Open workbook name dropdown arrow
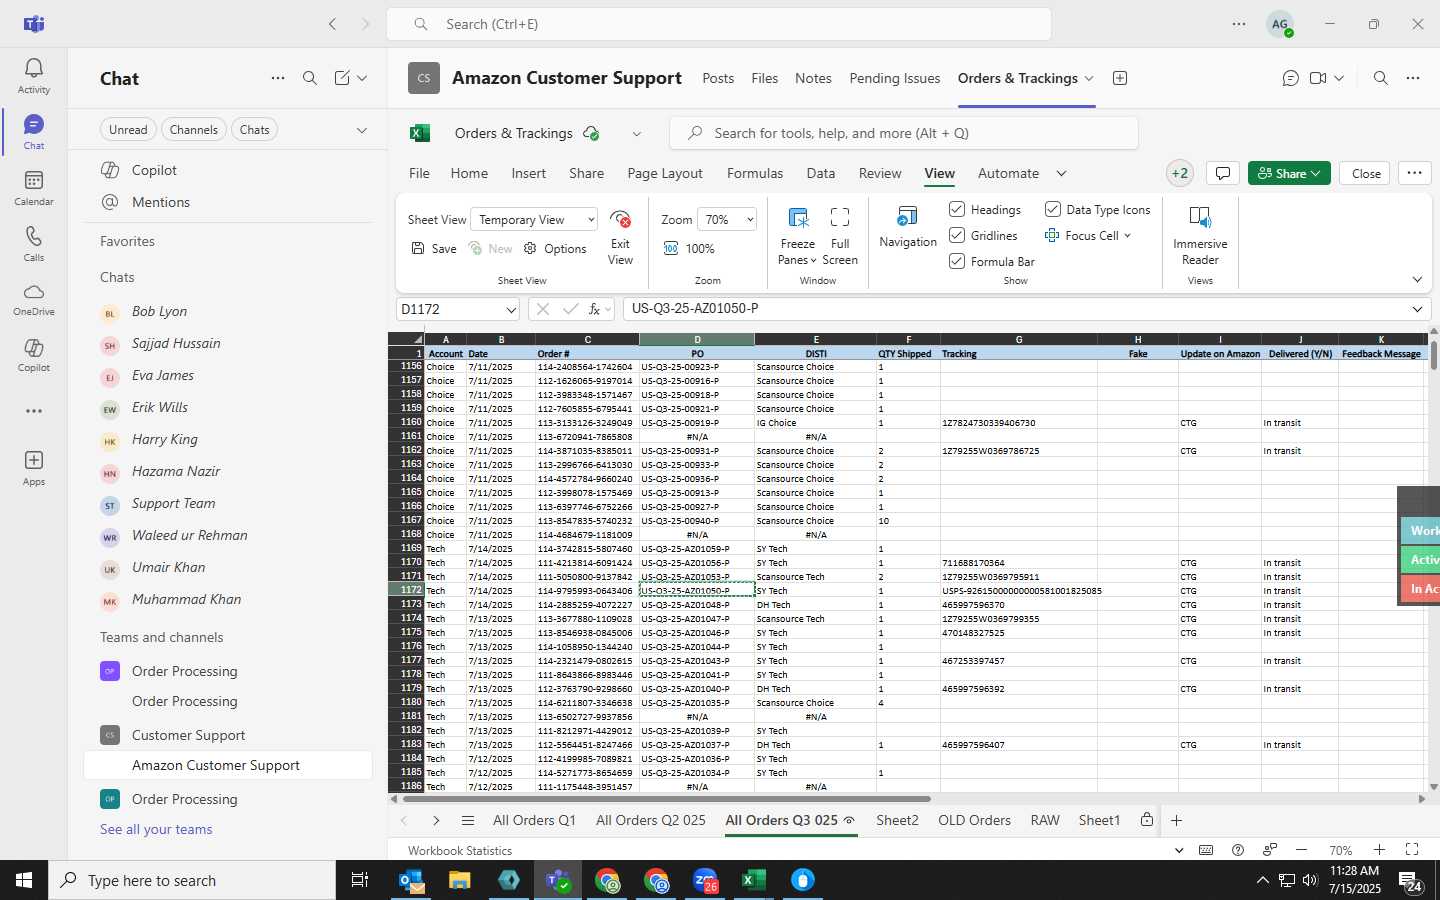This screenshot has height=900, width=1440. 636,134
